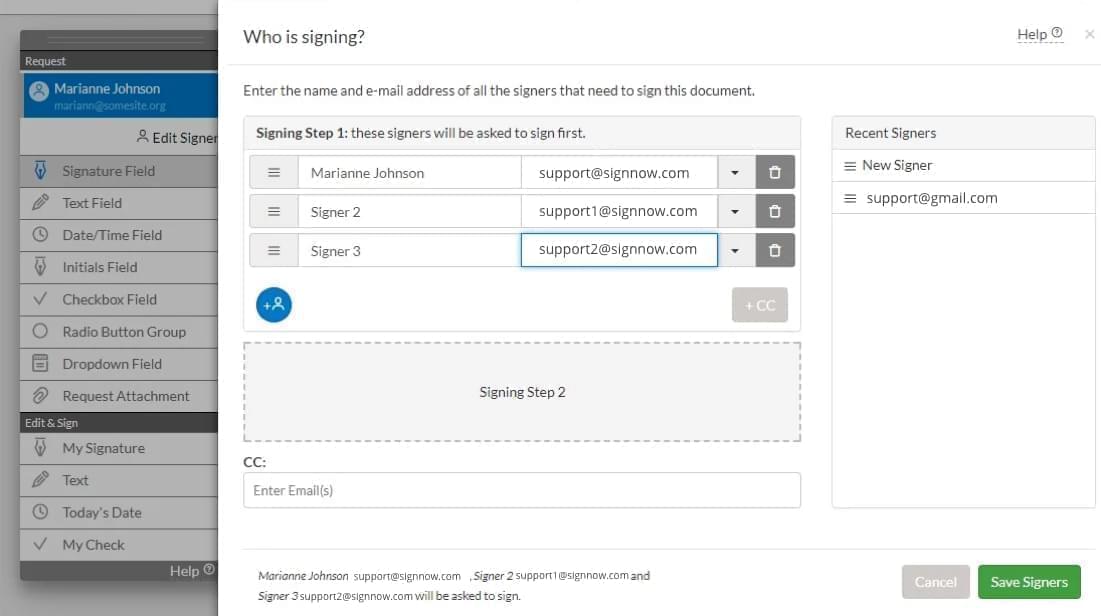Expand the dropdown for support@signnow.com
The width and height of the screenshot is (1101, 616).
pos(735,172)
